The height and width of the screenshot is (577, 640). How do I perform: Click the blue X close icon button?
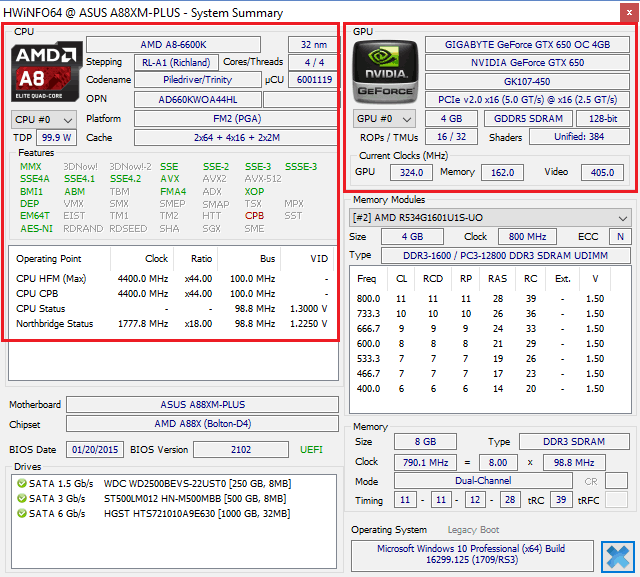coord(618,556)
